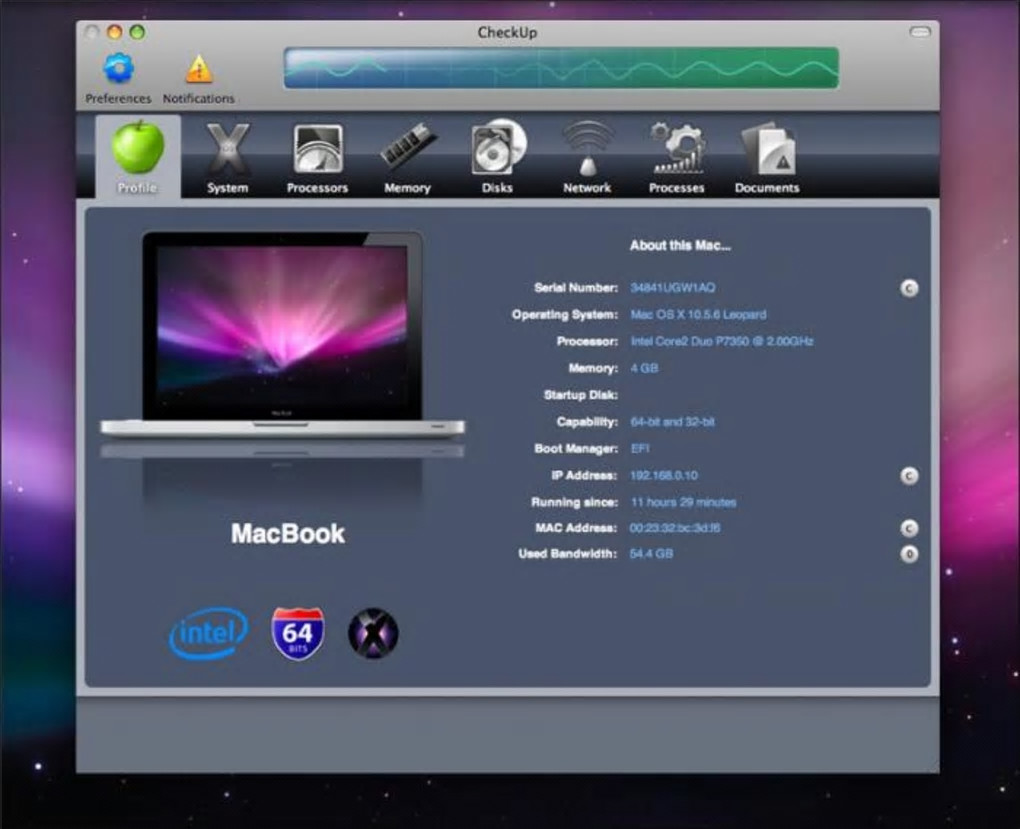Image resolution: width=1020 pixels, height=829 pixels.
Task: Click the copy button beside MAC Address
Action: [909, 528]
